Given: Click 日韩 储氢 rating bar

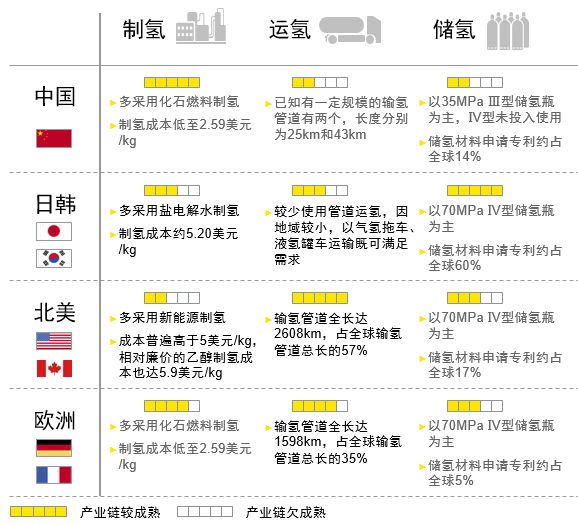Looking at the screenshot, I should [475, 190].
